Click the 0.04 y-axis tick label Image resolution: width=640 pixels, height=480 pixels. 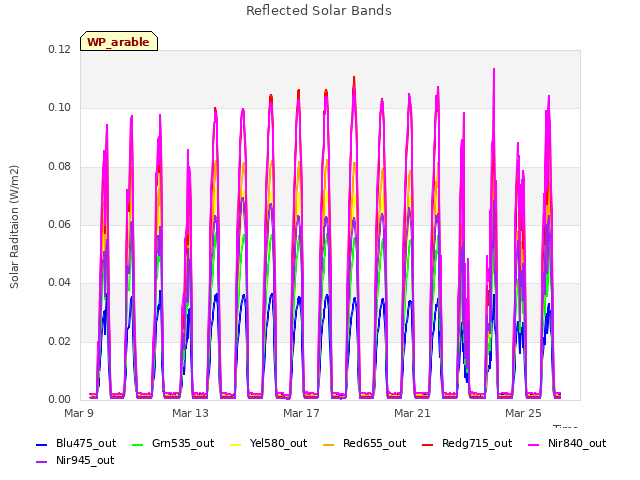point(60,282)
